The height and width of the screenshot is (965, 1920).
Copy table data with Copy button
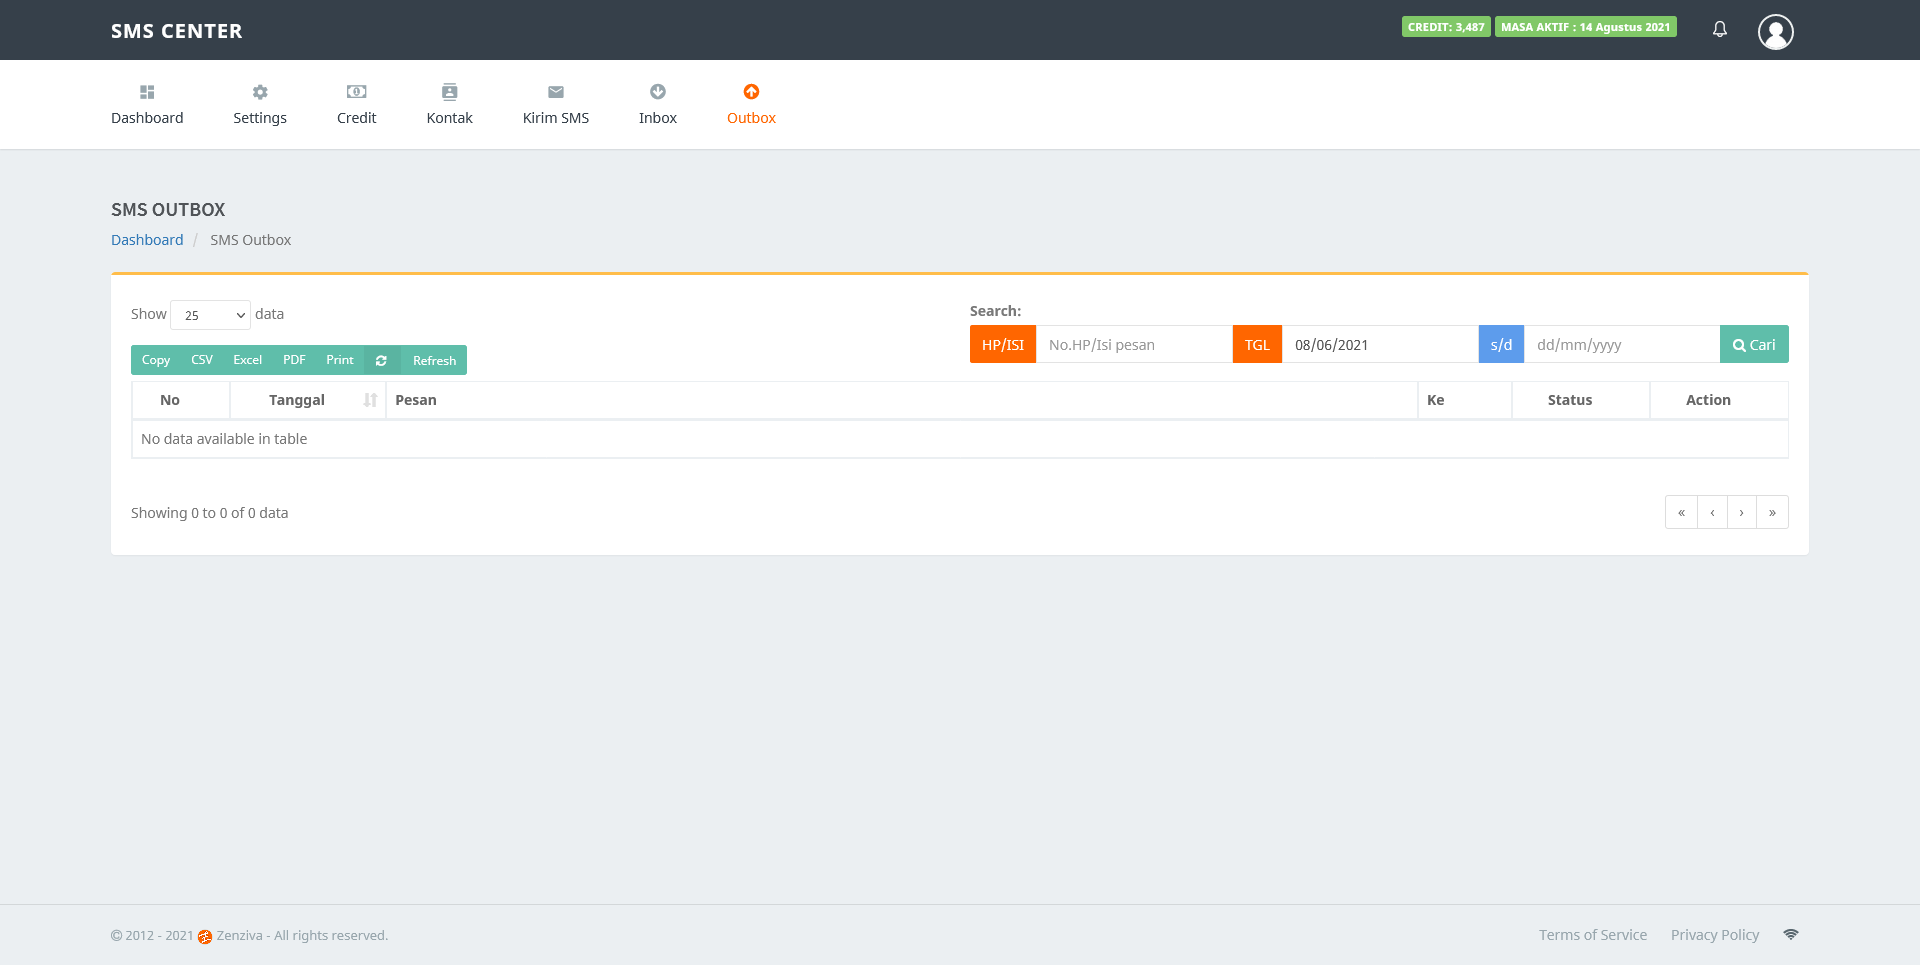click(156, 360)
